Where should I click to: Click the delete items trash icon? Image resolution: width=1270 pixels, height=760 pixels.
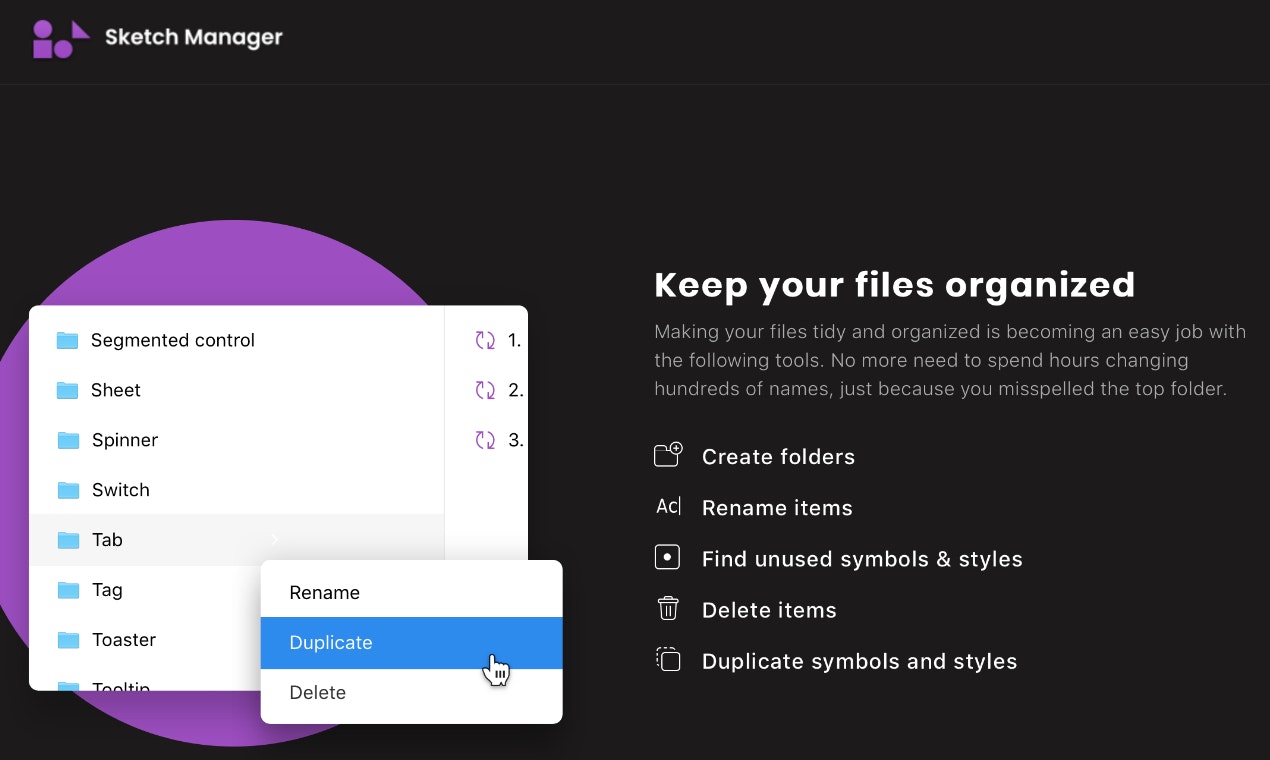pos(668,608)
